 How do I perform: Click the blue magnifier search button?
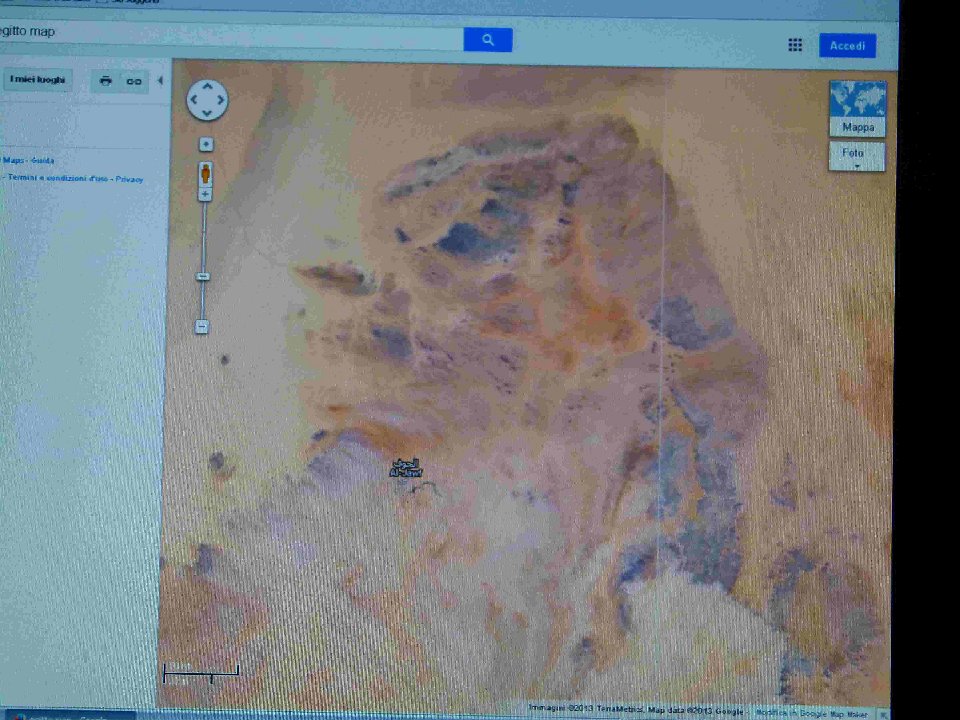488,40
